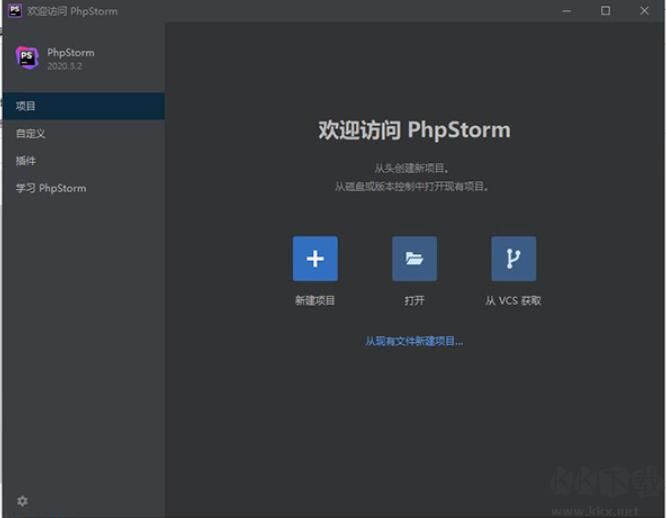
Task: Click the 新建项目 label text
Action: tap(315, 300)
